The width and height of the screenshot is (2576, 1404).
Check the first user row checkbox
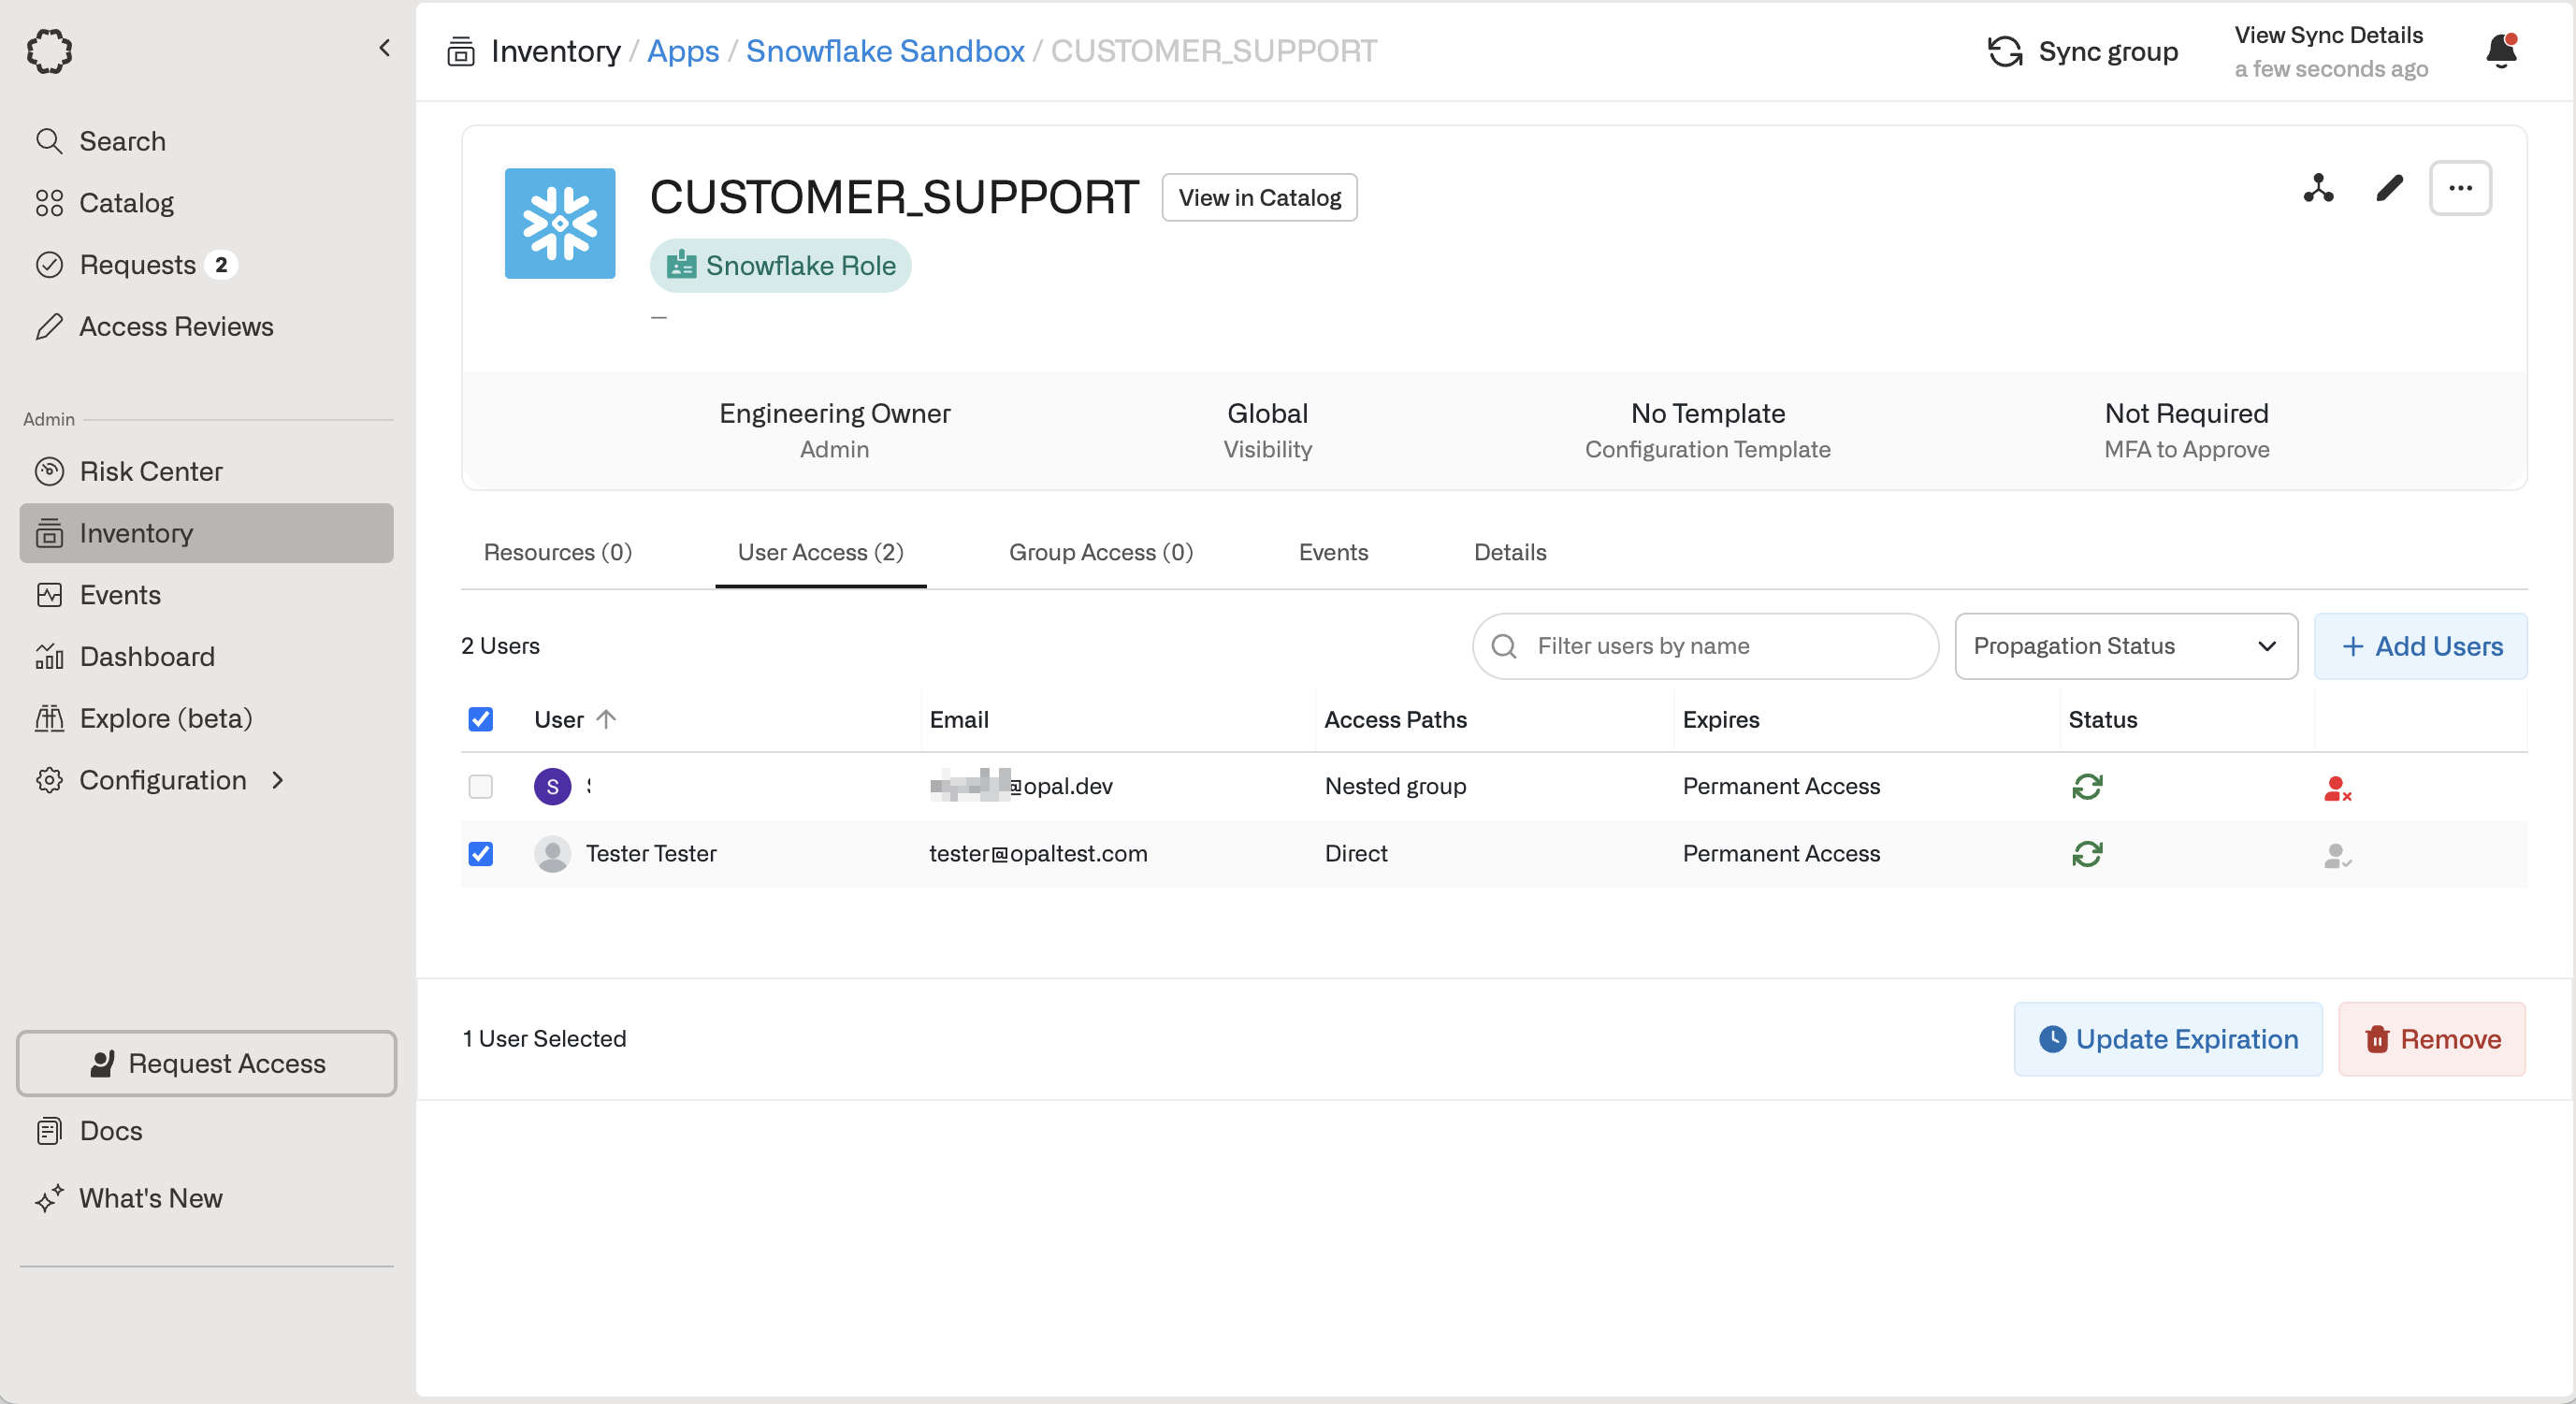click(x=481, y=787)
